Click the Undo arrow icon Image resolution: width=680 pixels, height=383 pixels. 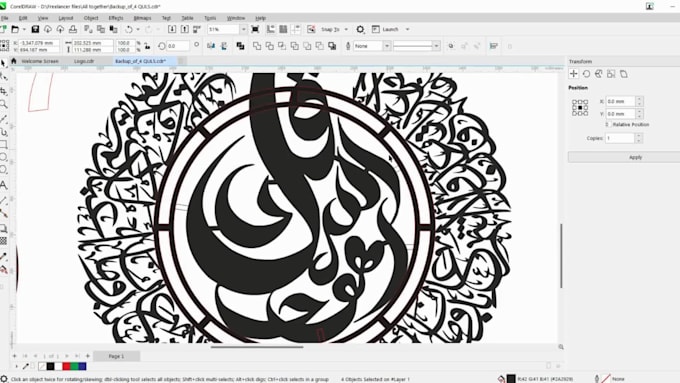click(x=129, y=29)
